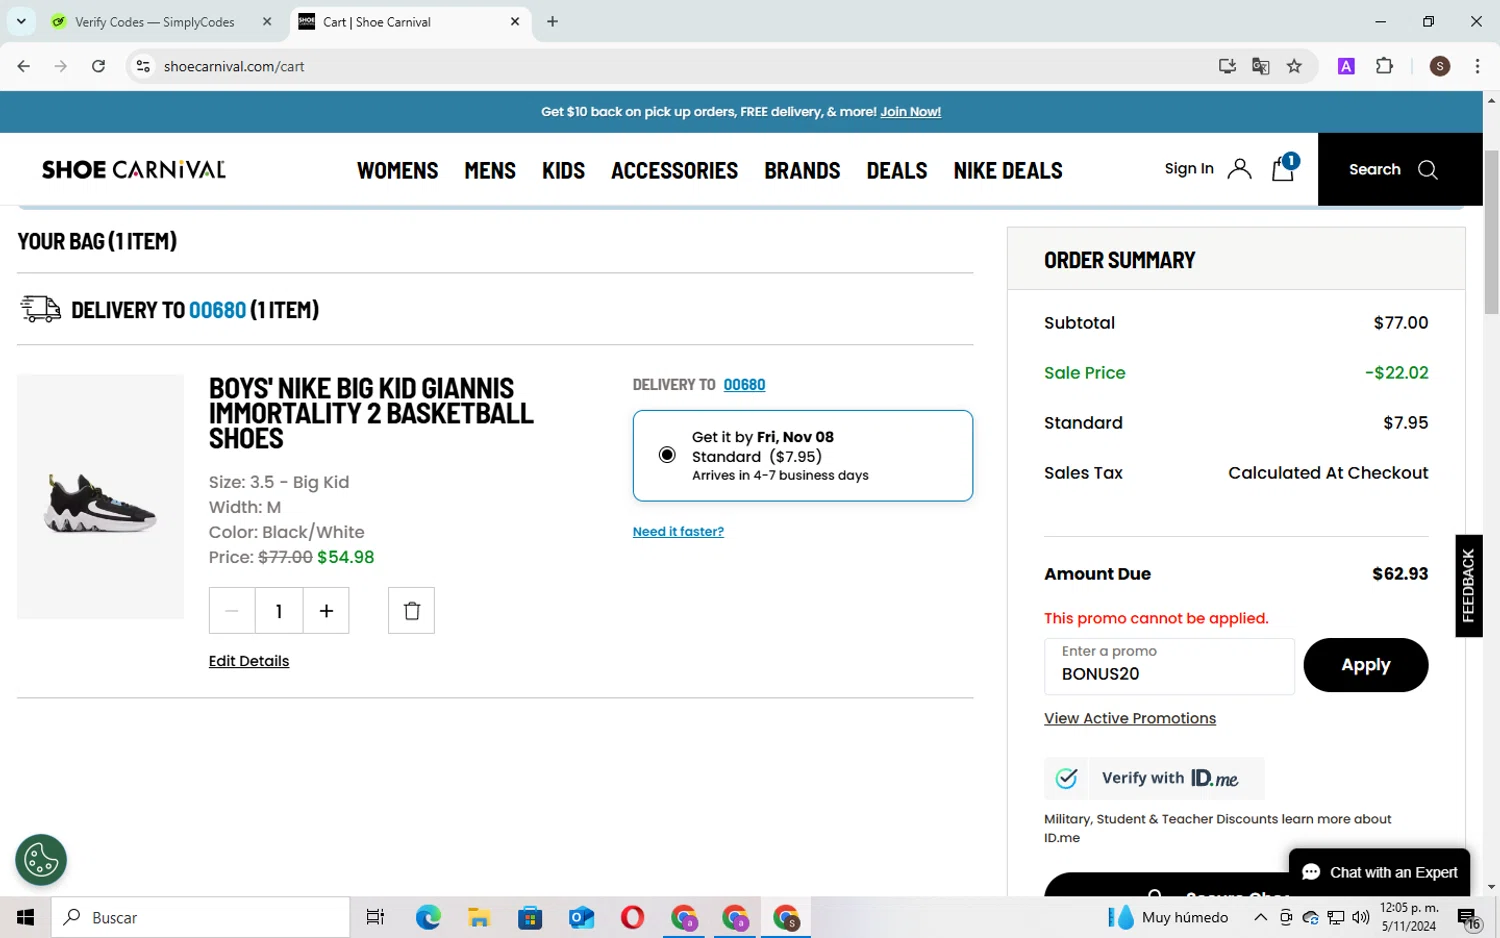This screenshot has height=938, width=1500.
Task: Open the Extensions puzzle icon
Action: 1384,66
